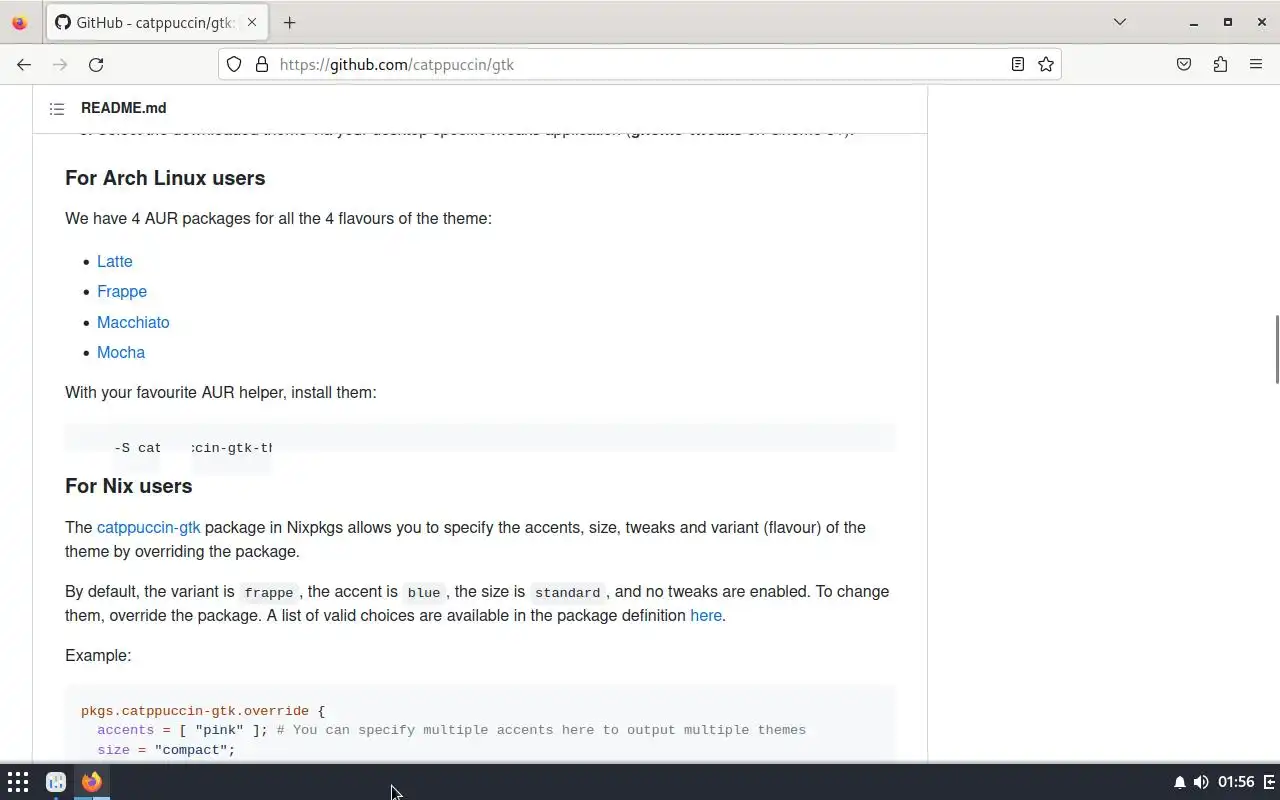Open the tracking protection shield icon

[234, 65]
